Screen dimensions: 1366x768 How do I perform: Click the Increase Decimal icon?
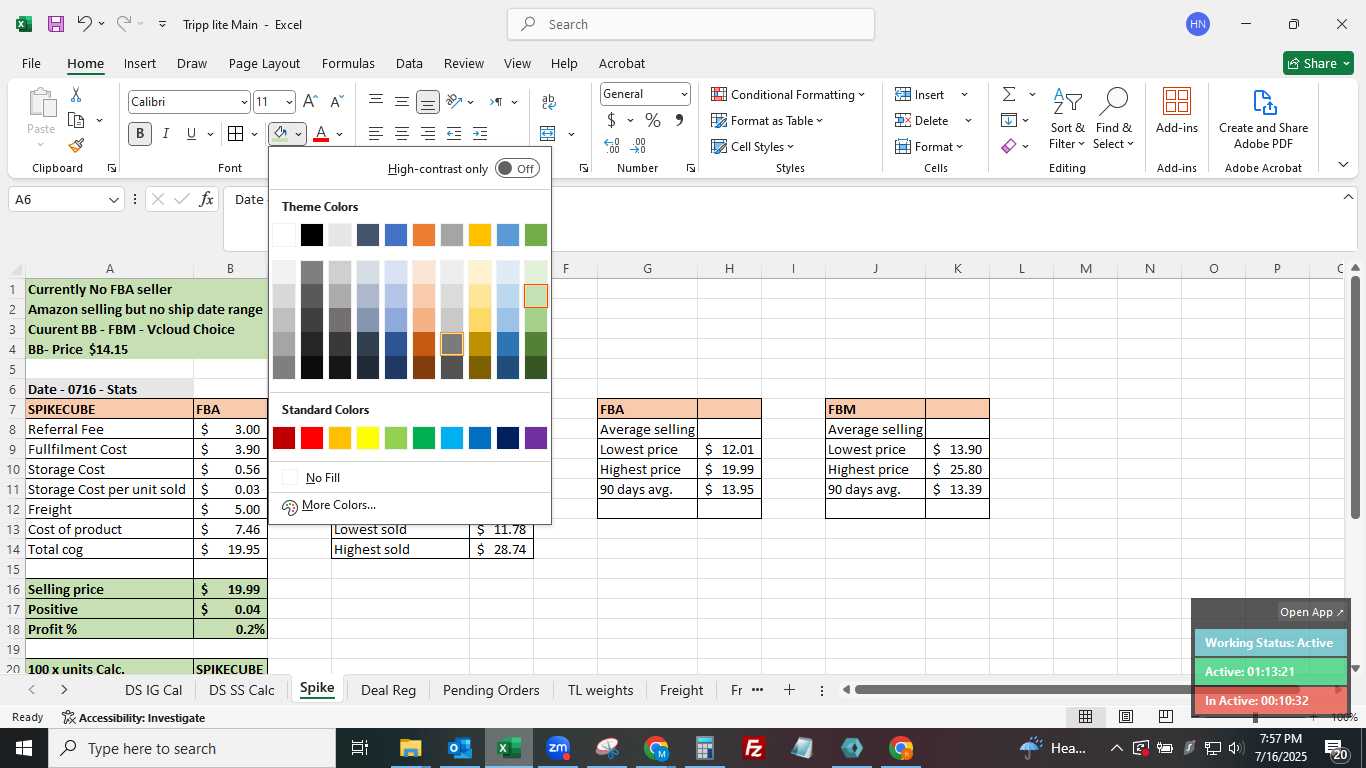click(x=612, y=146)
